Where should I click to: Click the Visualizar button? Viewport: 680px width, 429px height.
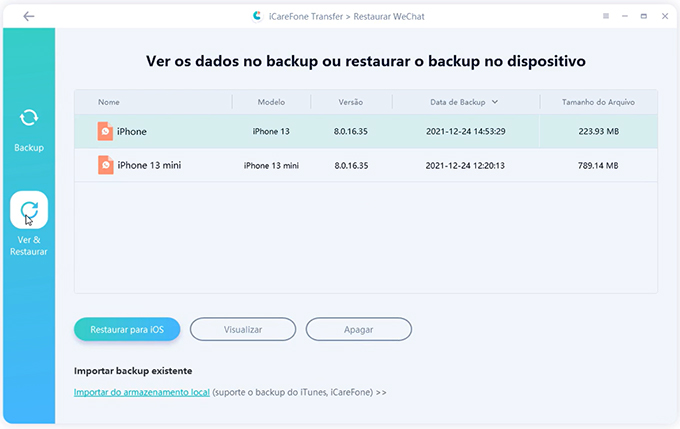click(243, 329)
